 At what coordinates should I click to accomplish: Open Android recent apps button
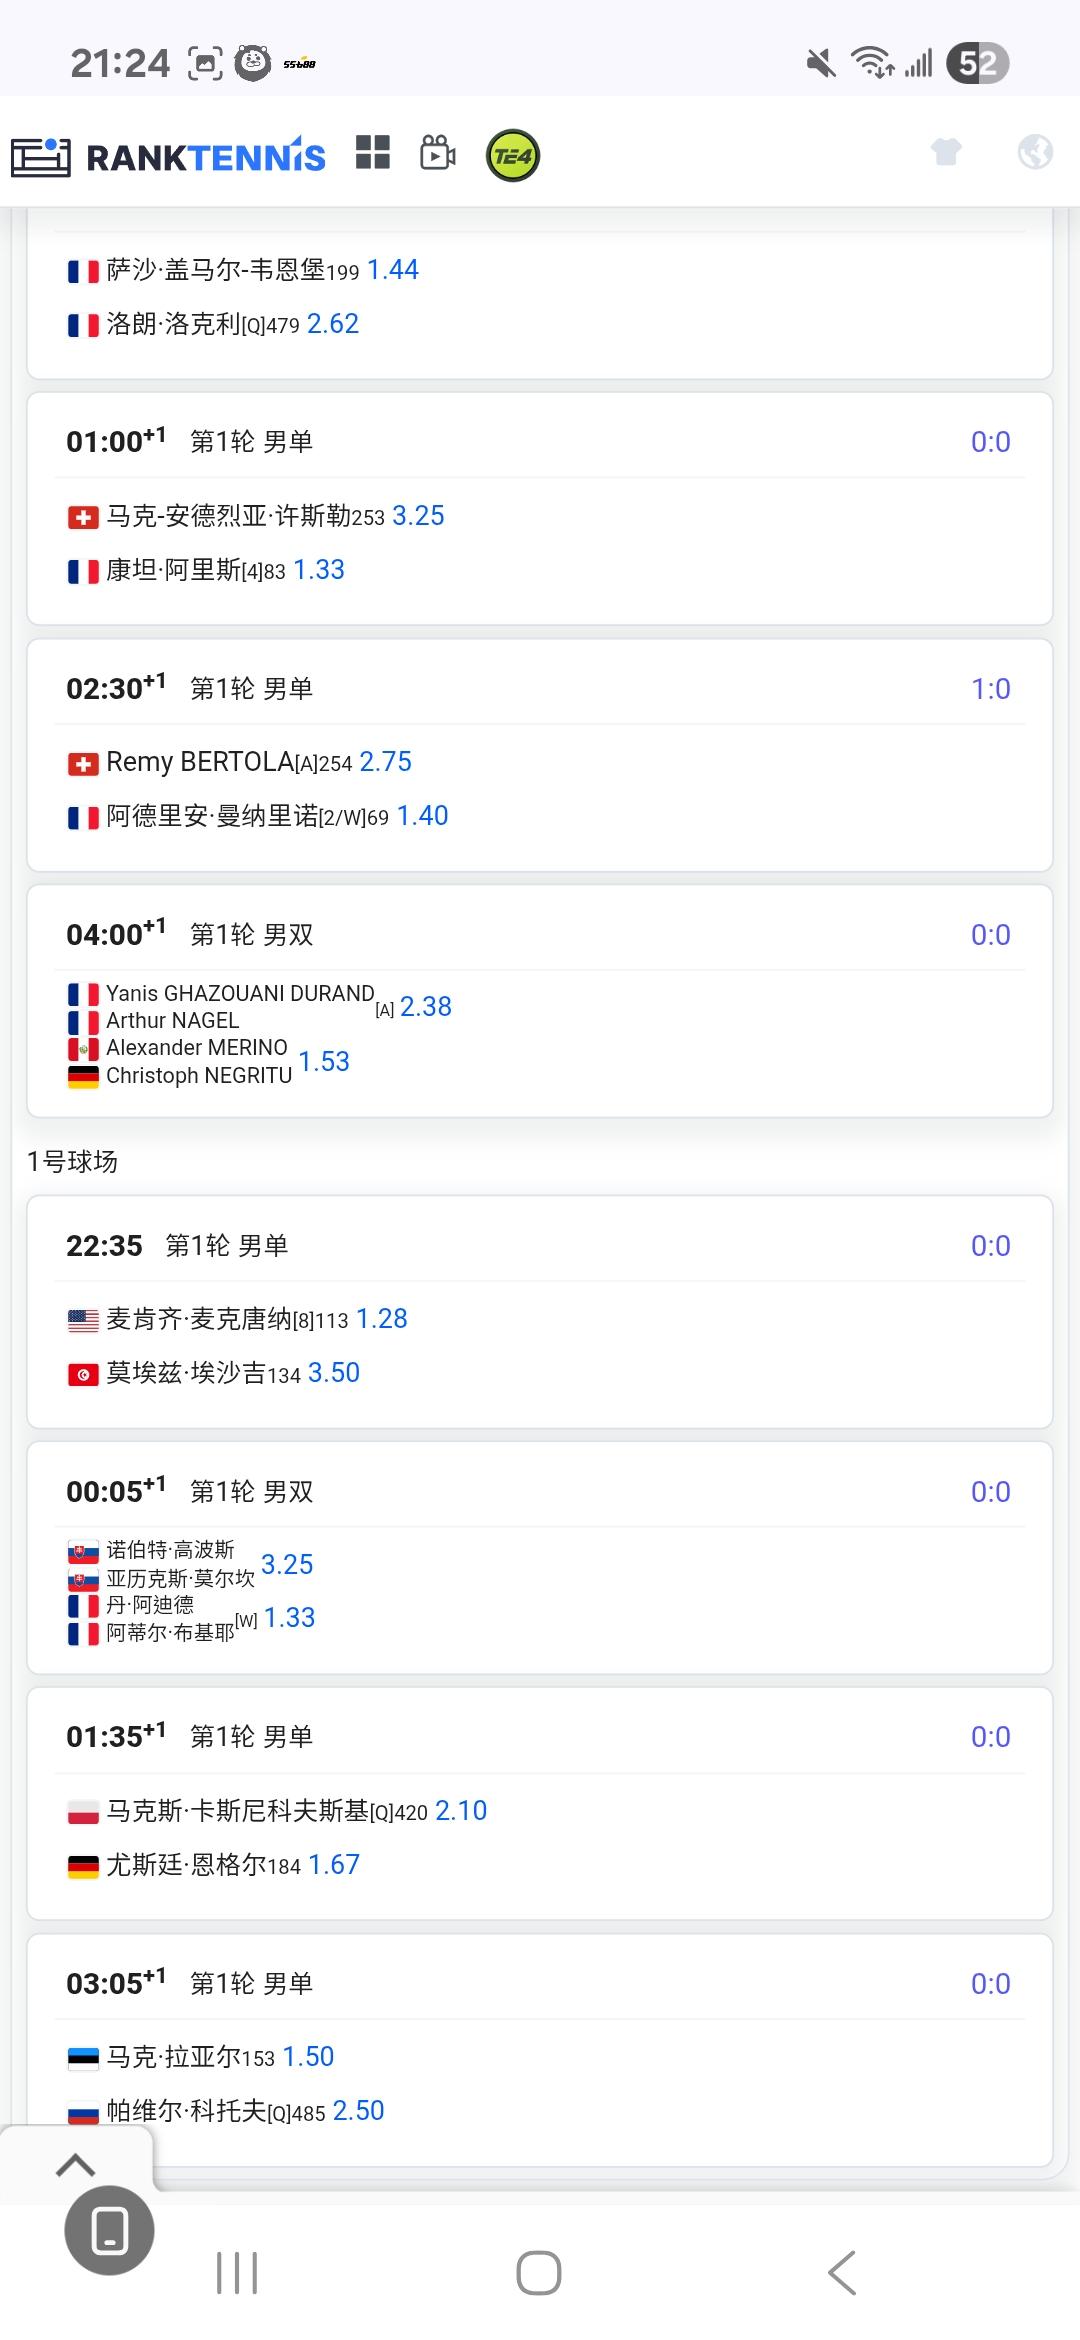(x=237, y=2273)
